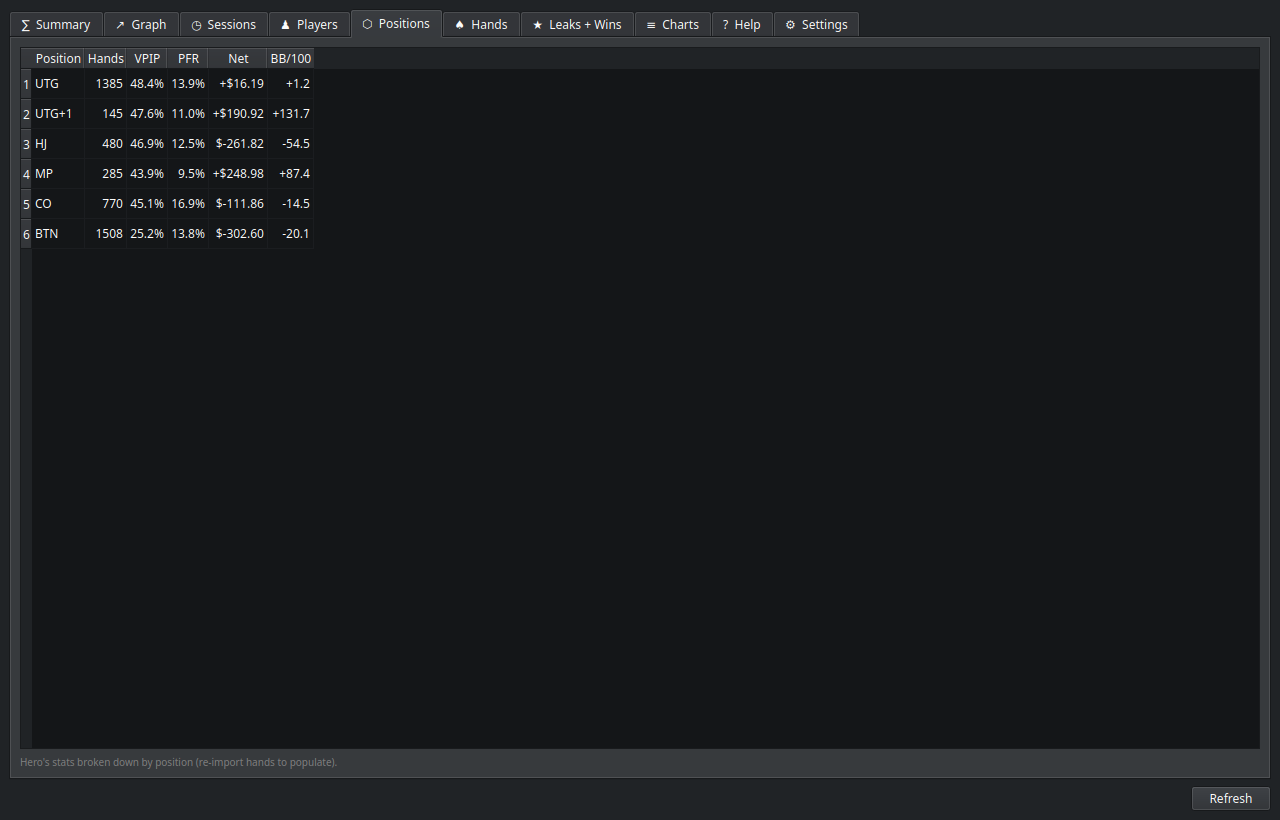Open the Help tab
The image size is (1280, 820).
pos(742,24)
